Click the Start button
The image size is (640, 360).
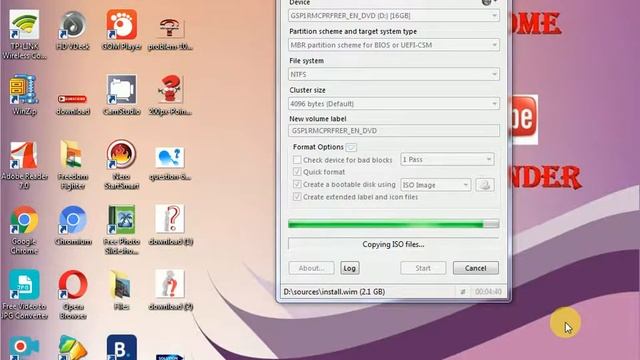point(423,268)
